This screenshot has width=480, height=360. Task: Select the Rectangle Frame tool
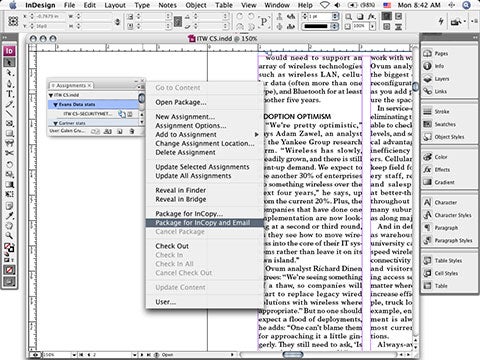coord(9,124)
